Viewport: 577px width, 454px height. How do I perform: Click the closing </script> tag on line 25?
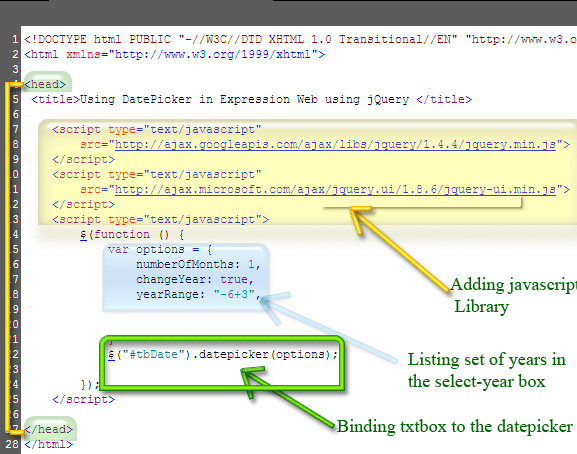(x=84, y=400)
